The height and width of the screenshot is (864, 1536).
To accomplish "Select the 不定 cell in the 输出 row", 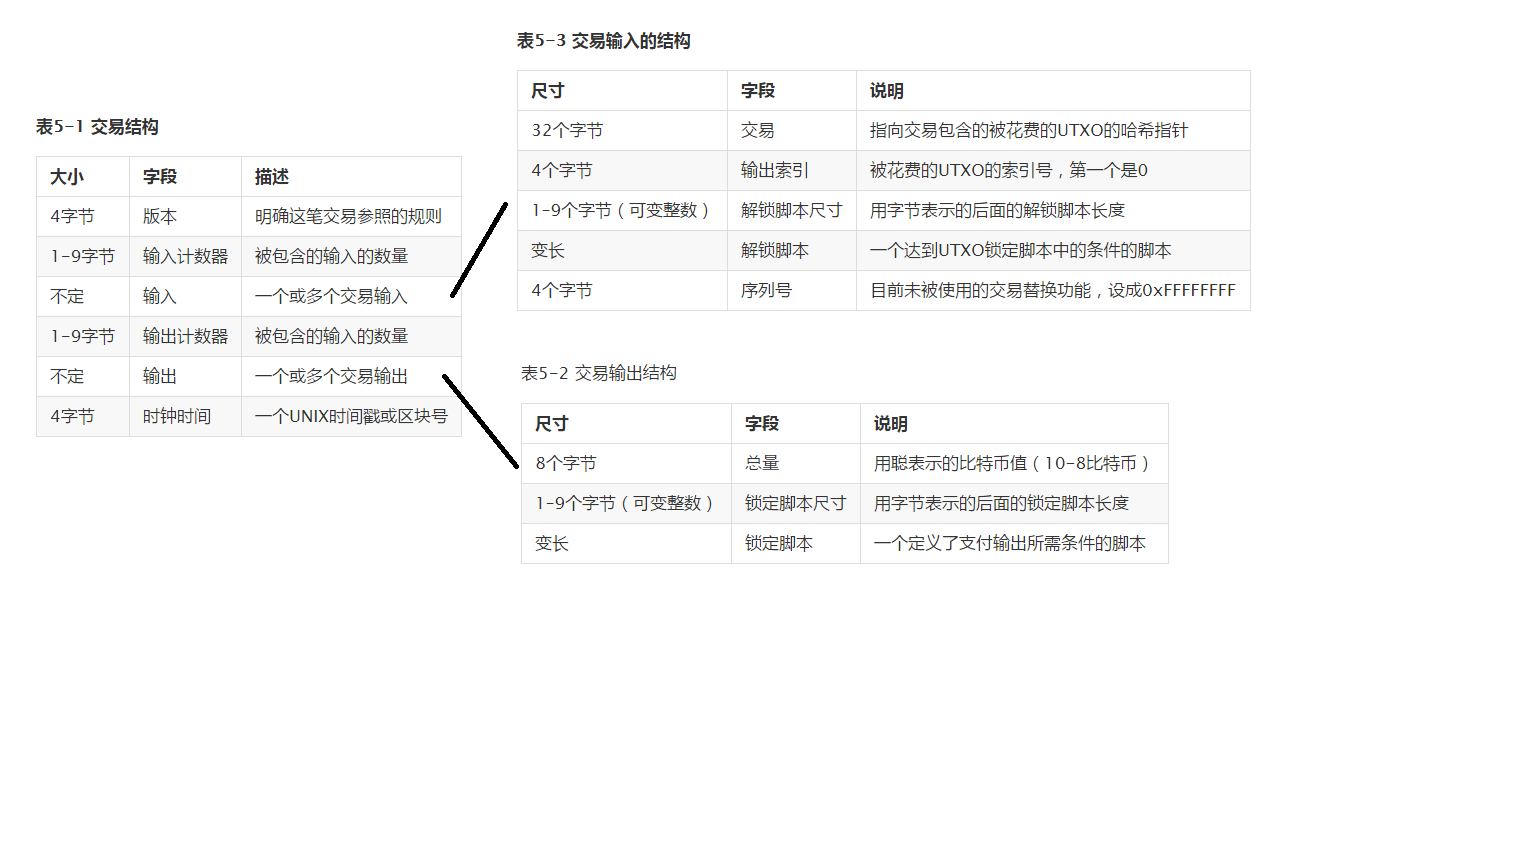I will [x=83, y=377].
